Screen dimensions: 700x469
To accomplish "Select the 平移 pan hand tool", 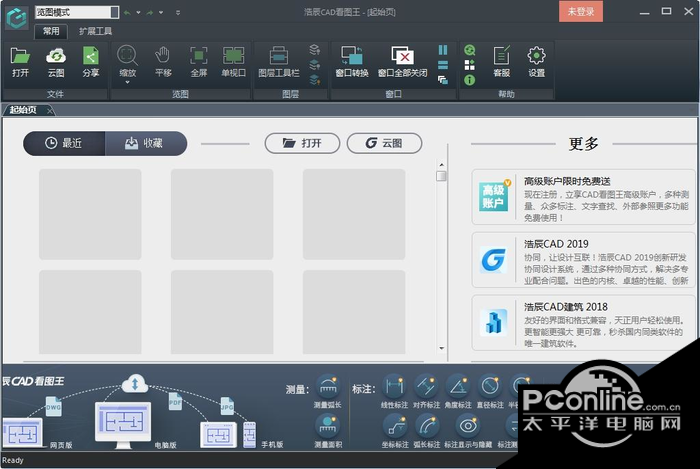I will pos(162,56).
